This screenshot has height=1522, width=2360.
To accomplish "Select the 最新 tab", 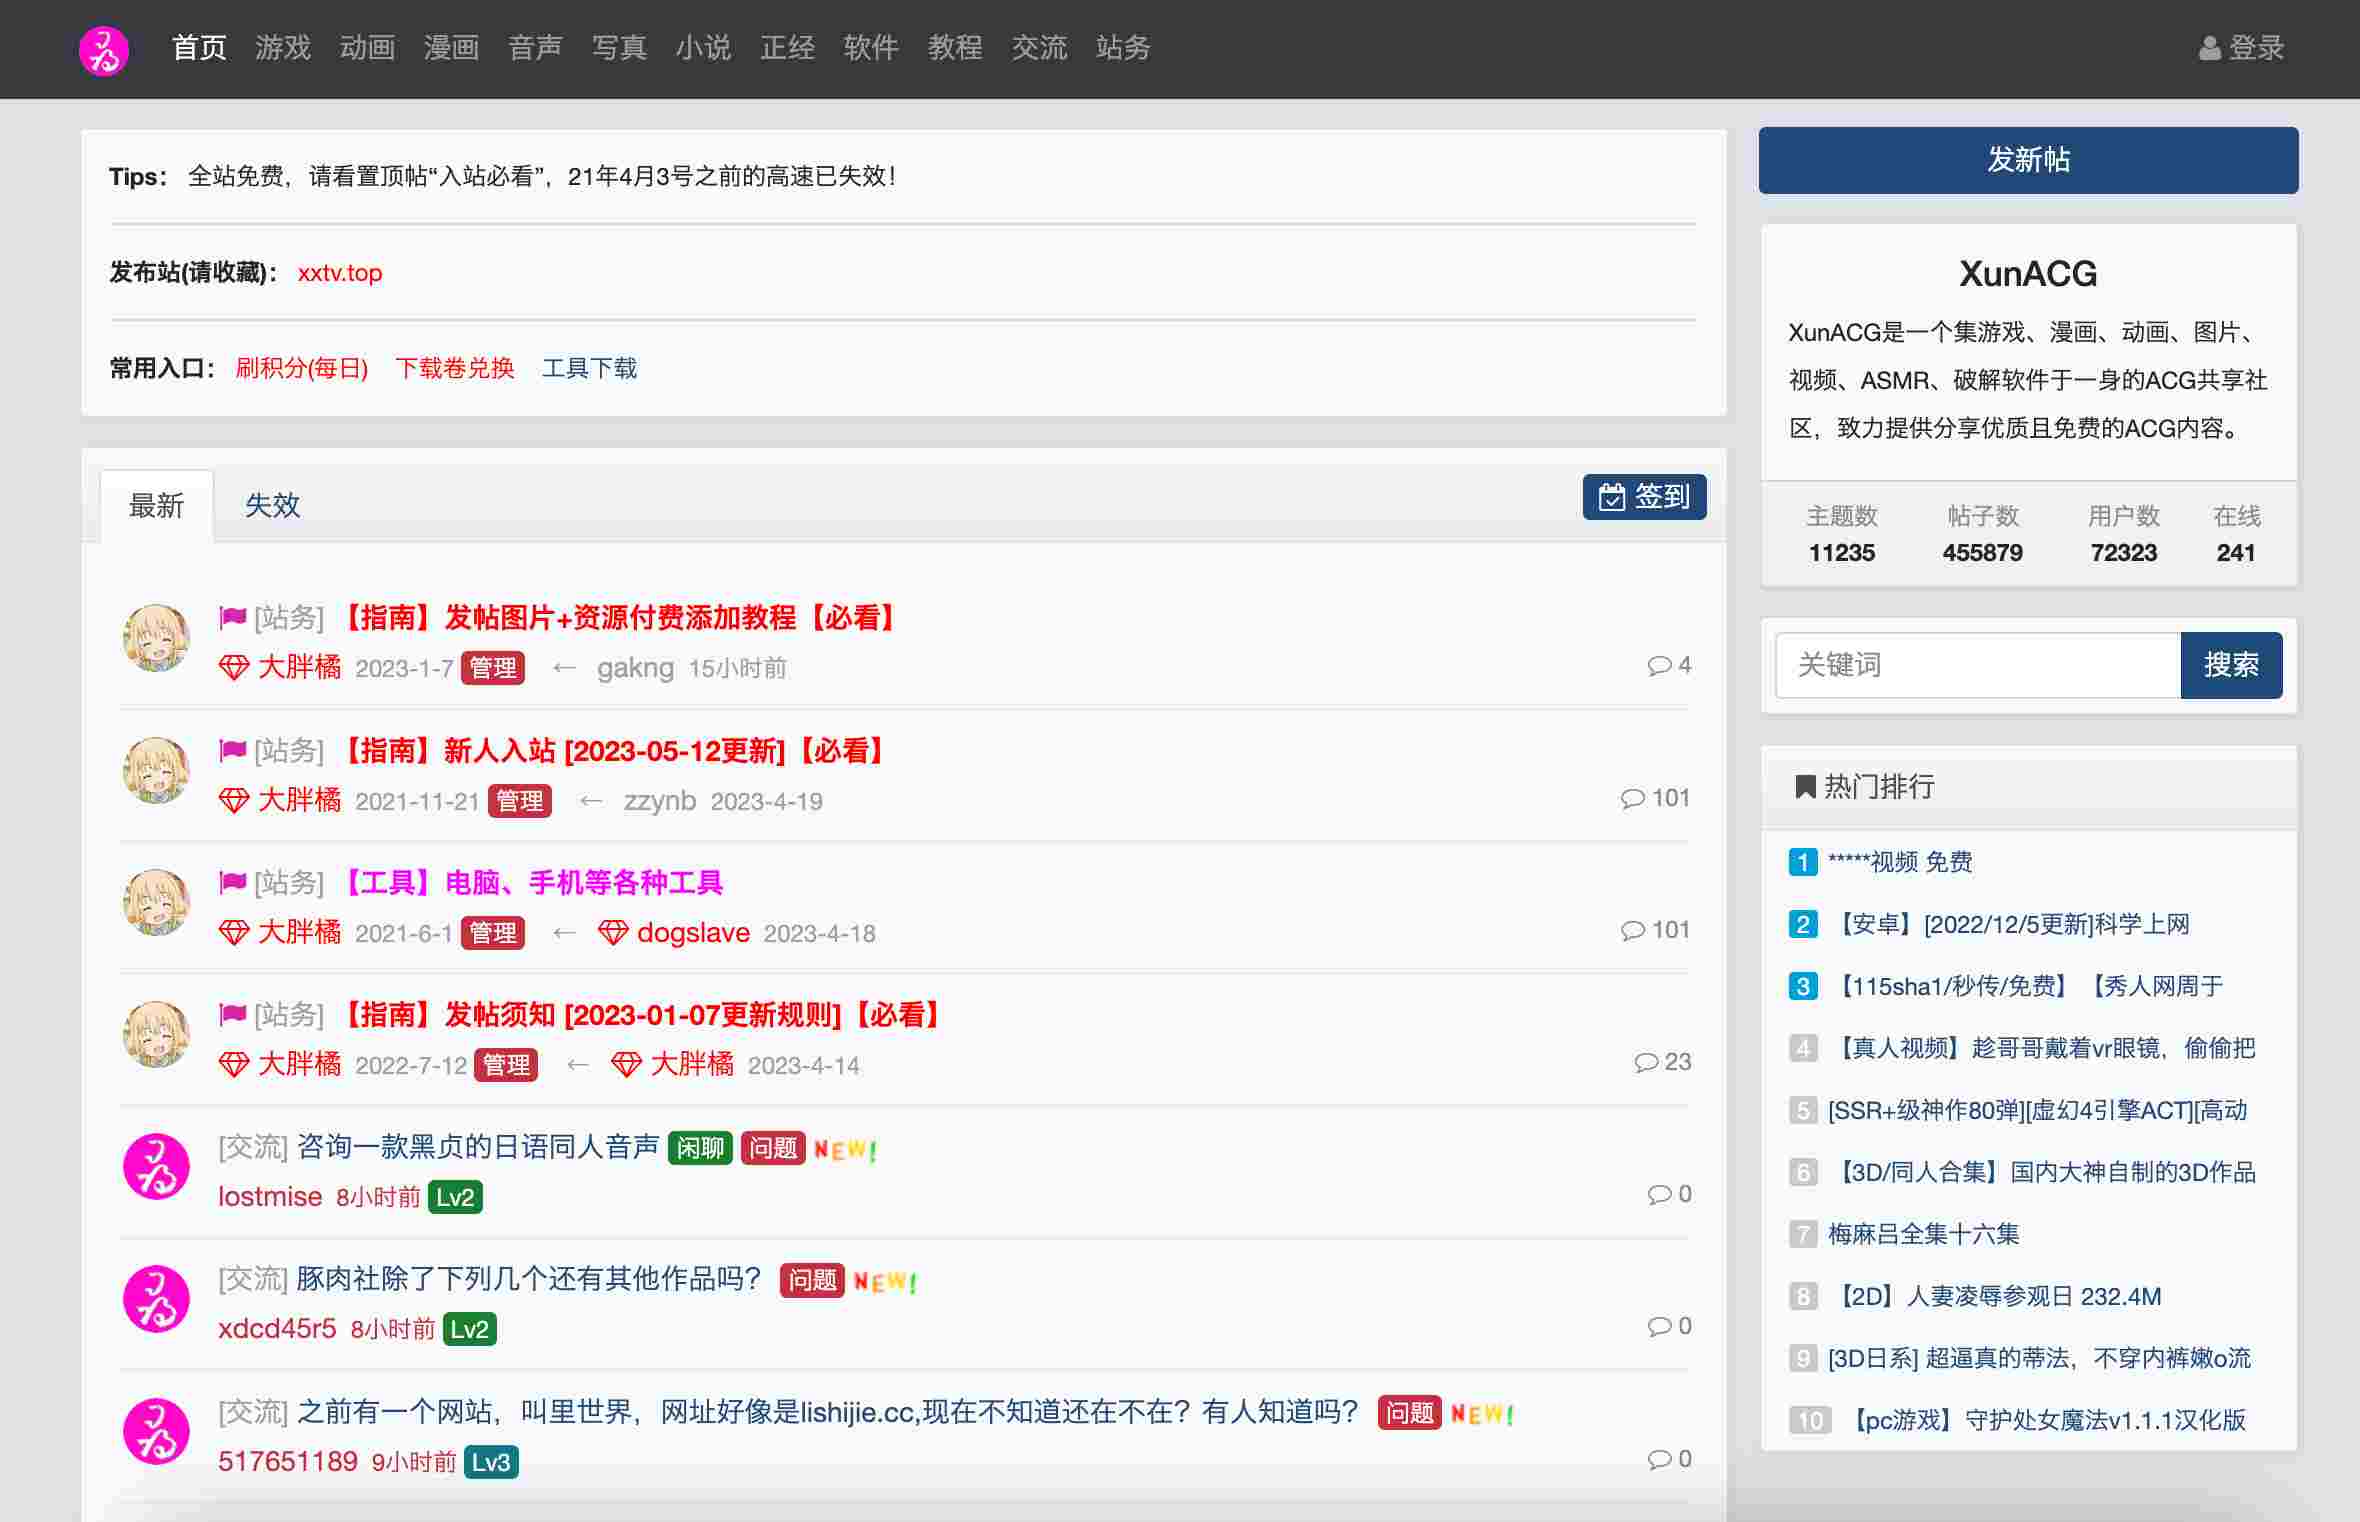I will (x=157, y=506).
